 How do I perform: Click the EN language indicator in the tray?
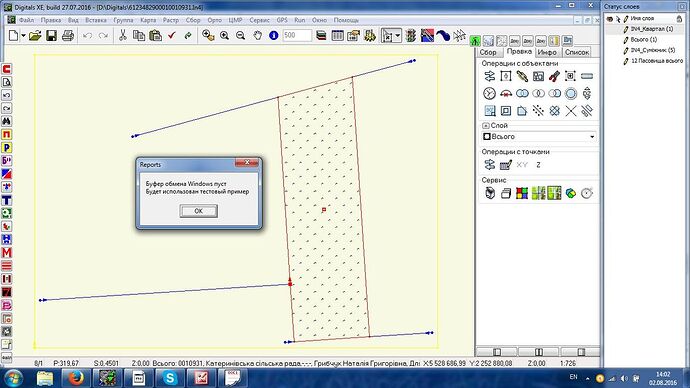573,377
